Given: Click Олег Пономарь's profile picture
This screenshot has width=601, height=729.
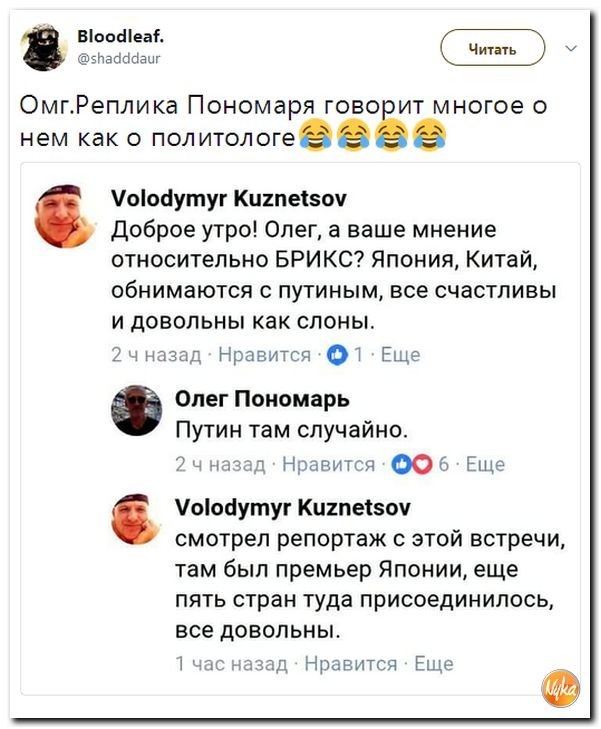Looking at the screenshot, I should [x=137, y=409].
